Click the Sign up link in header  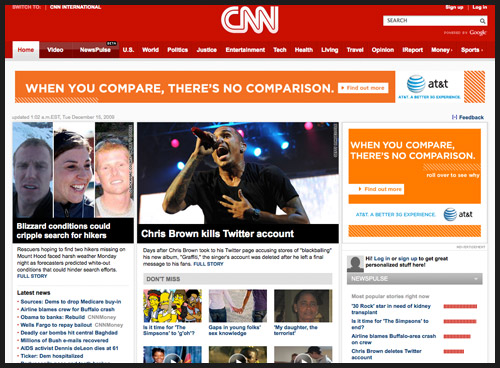(x=454, y=7)
